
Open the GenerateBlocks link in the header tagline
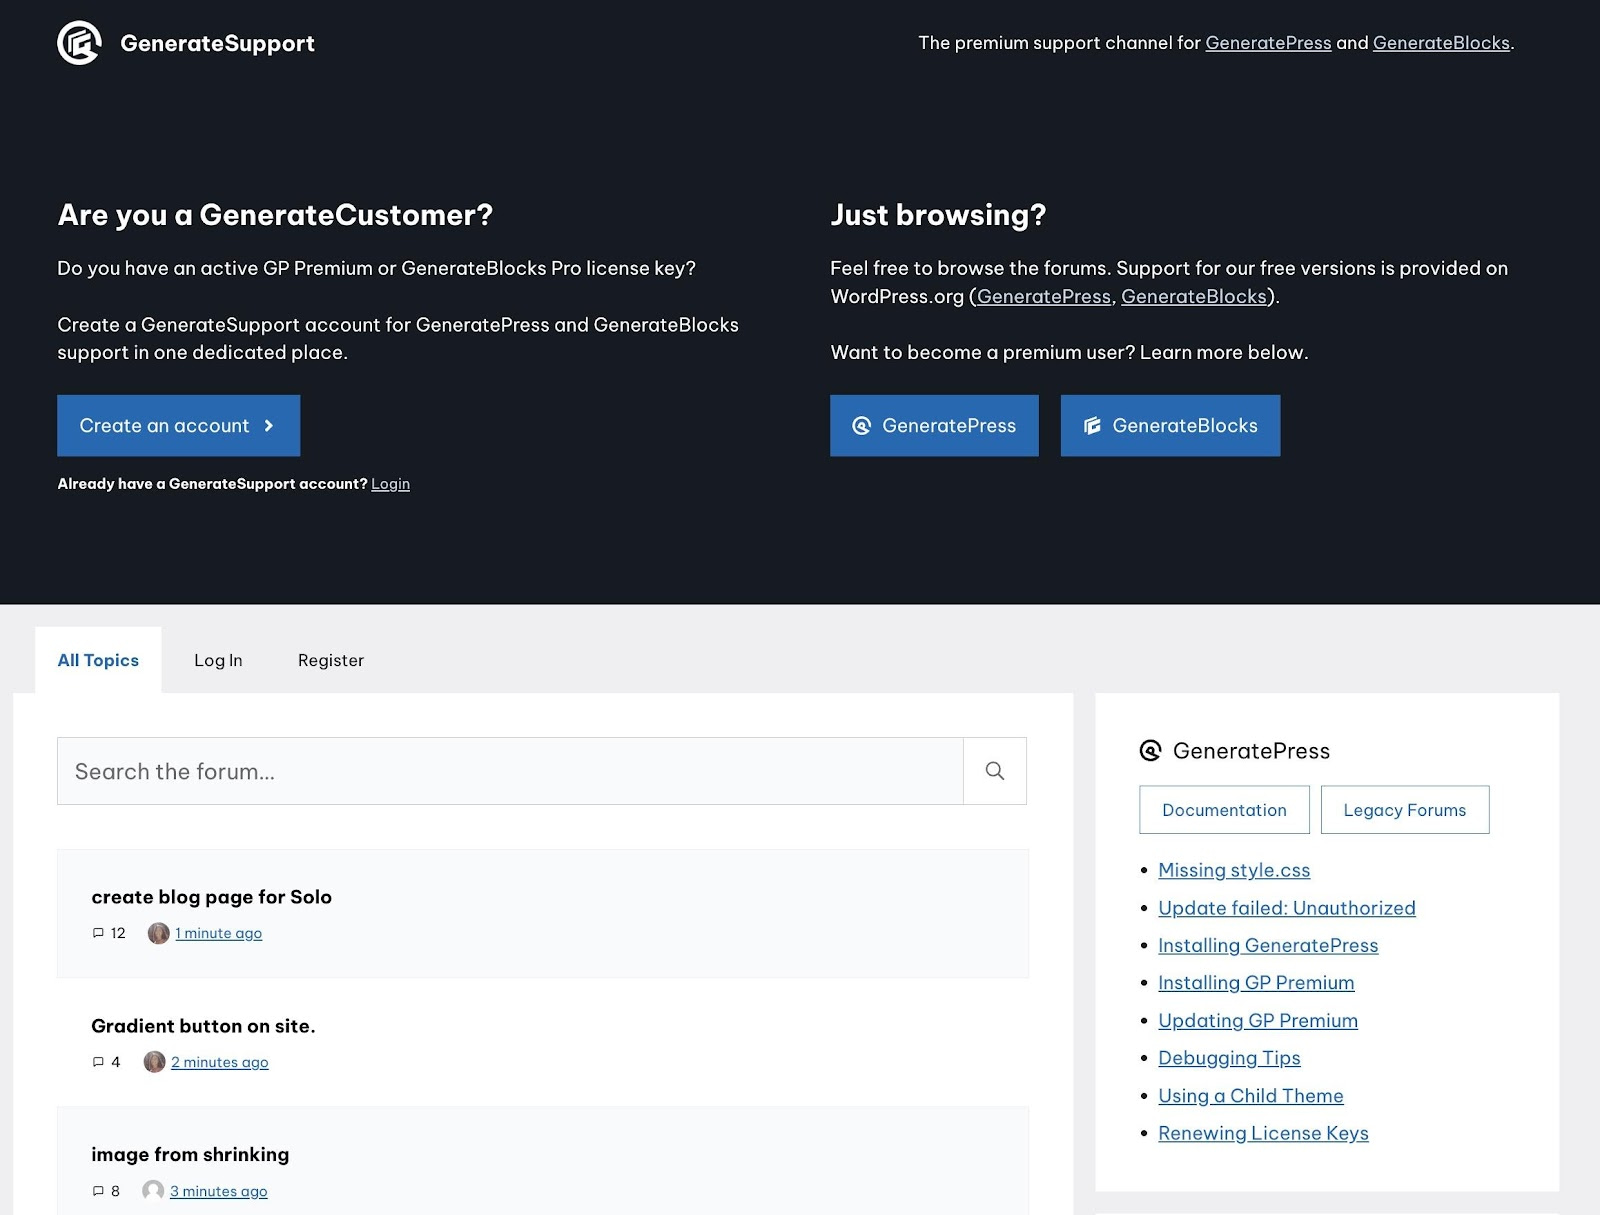click(x=1441, y=43)
